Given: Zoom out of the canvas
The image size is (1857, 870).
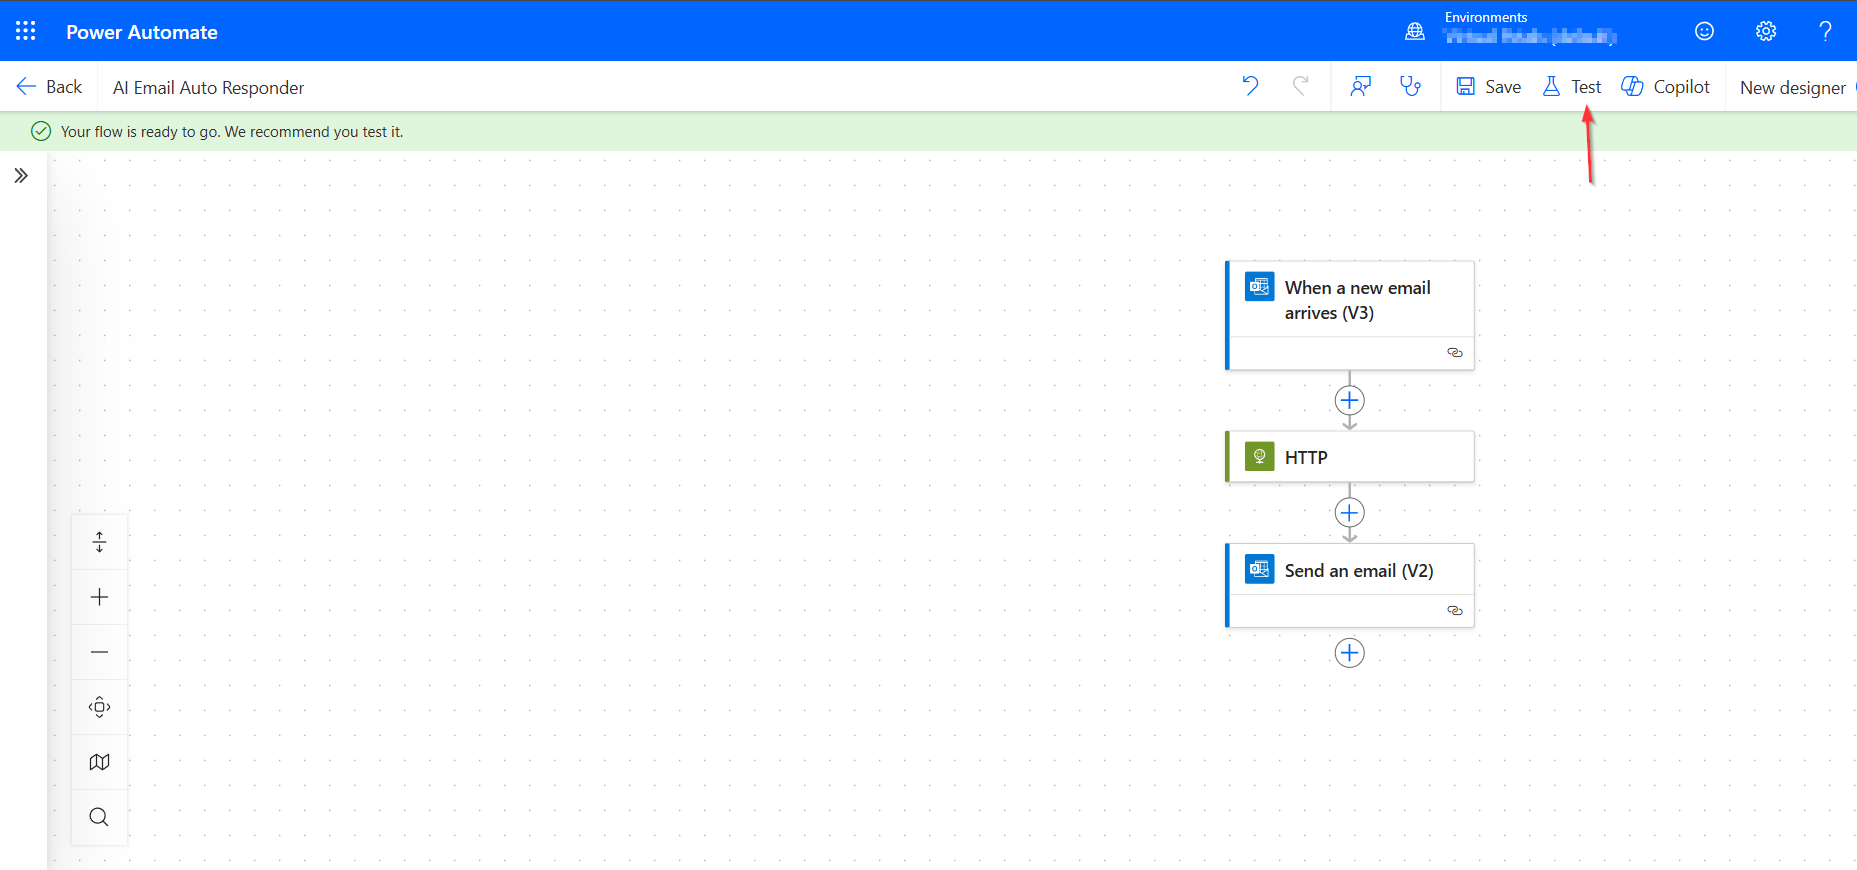Looking at the screenshot, I should [99, 652].
